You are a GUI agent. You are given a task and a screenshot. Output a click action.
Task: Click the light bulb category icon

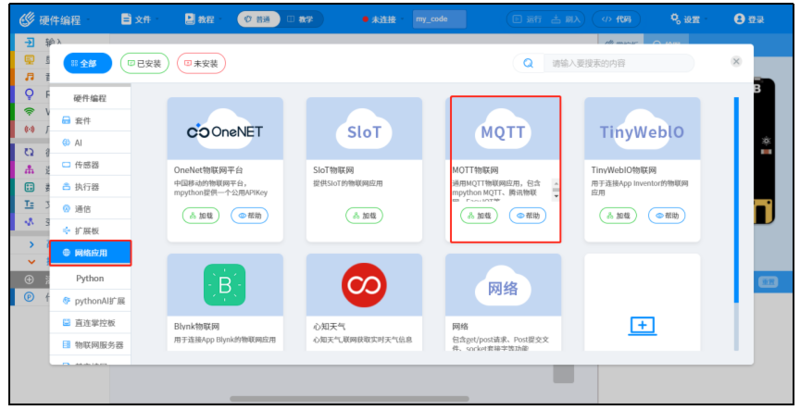click(x=30, y=94)
